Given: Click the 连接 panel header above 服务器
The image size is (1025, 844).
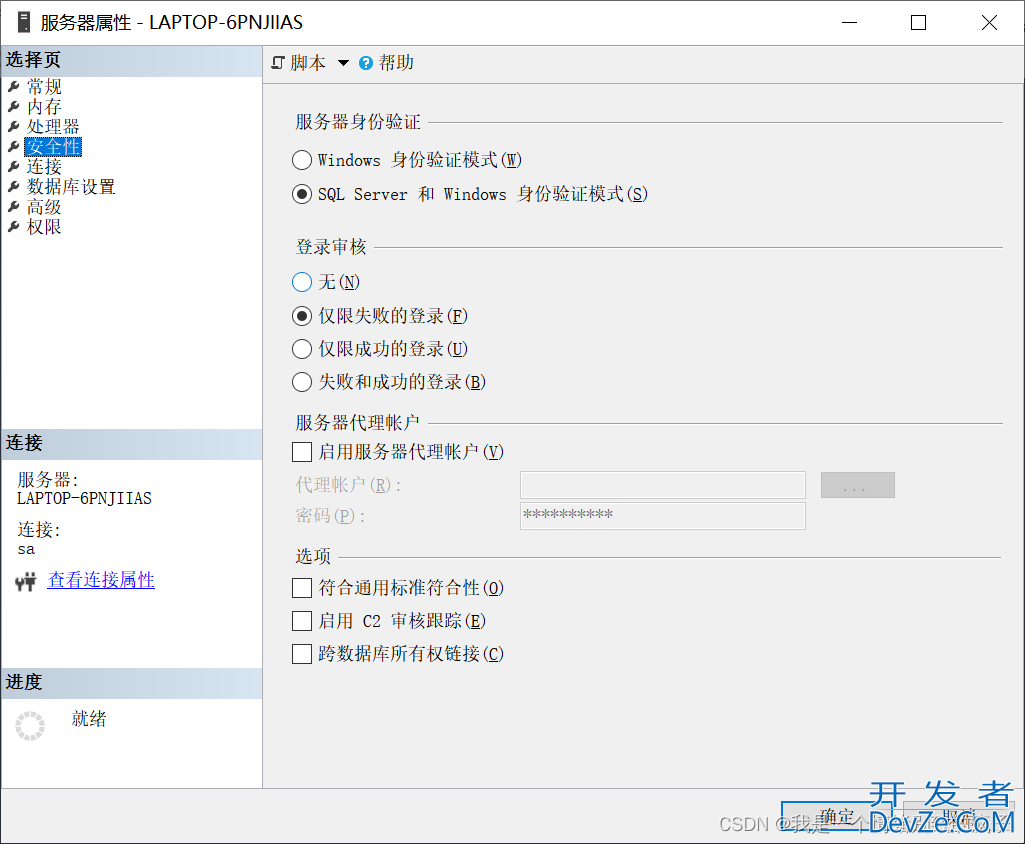Looking at the screenshot, I should (132, 444).
